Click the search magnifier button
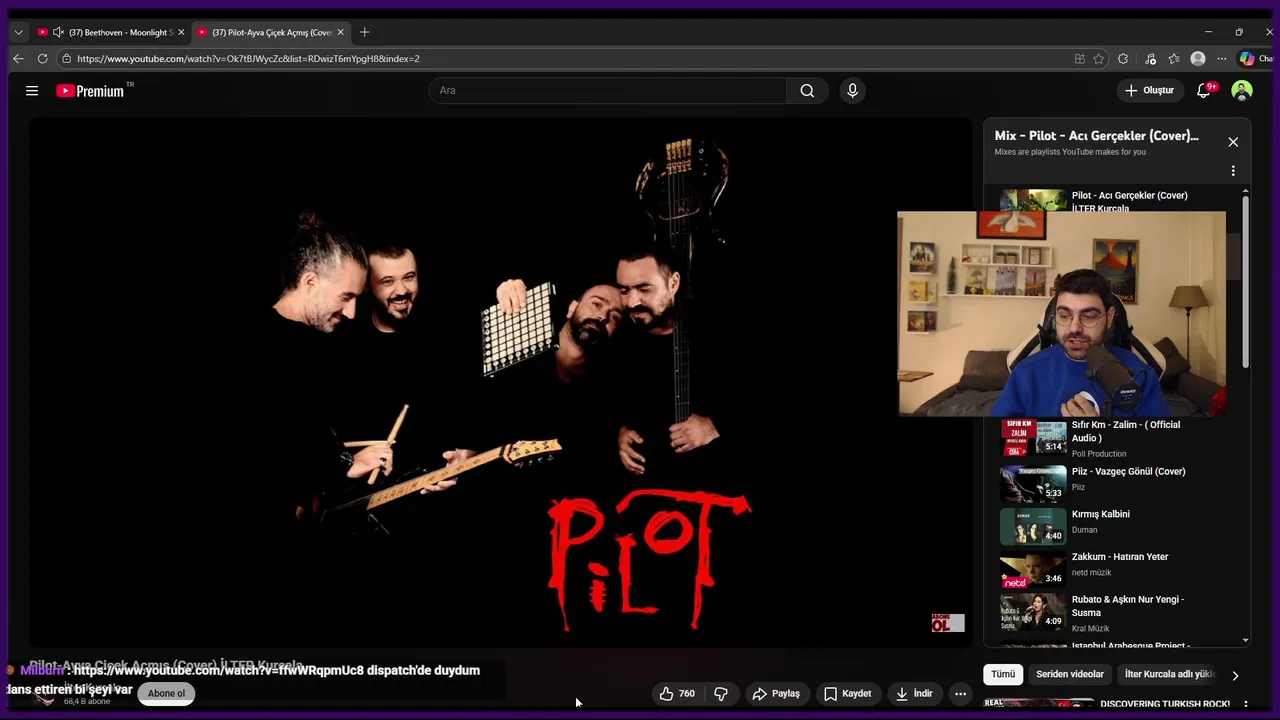This screenshot has width=1280, height=720. coord(807,91)
